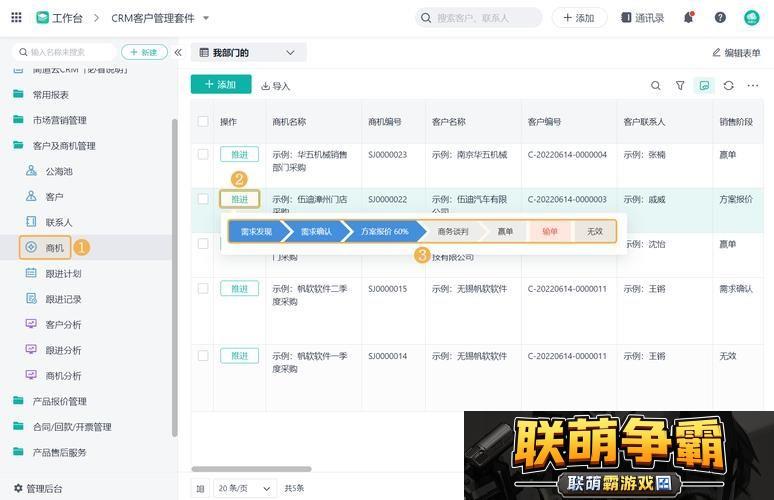Focus the sidebar name search field

[64, 52]
